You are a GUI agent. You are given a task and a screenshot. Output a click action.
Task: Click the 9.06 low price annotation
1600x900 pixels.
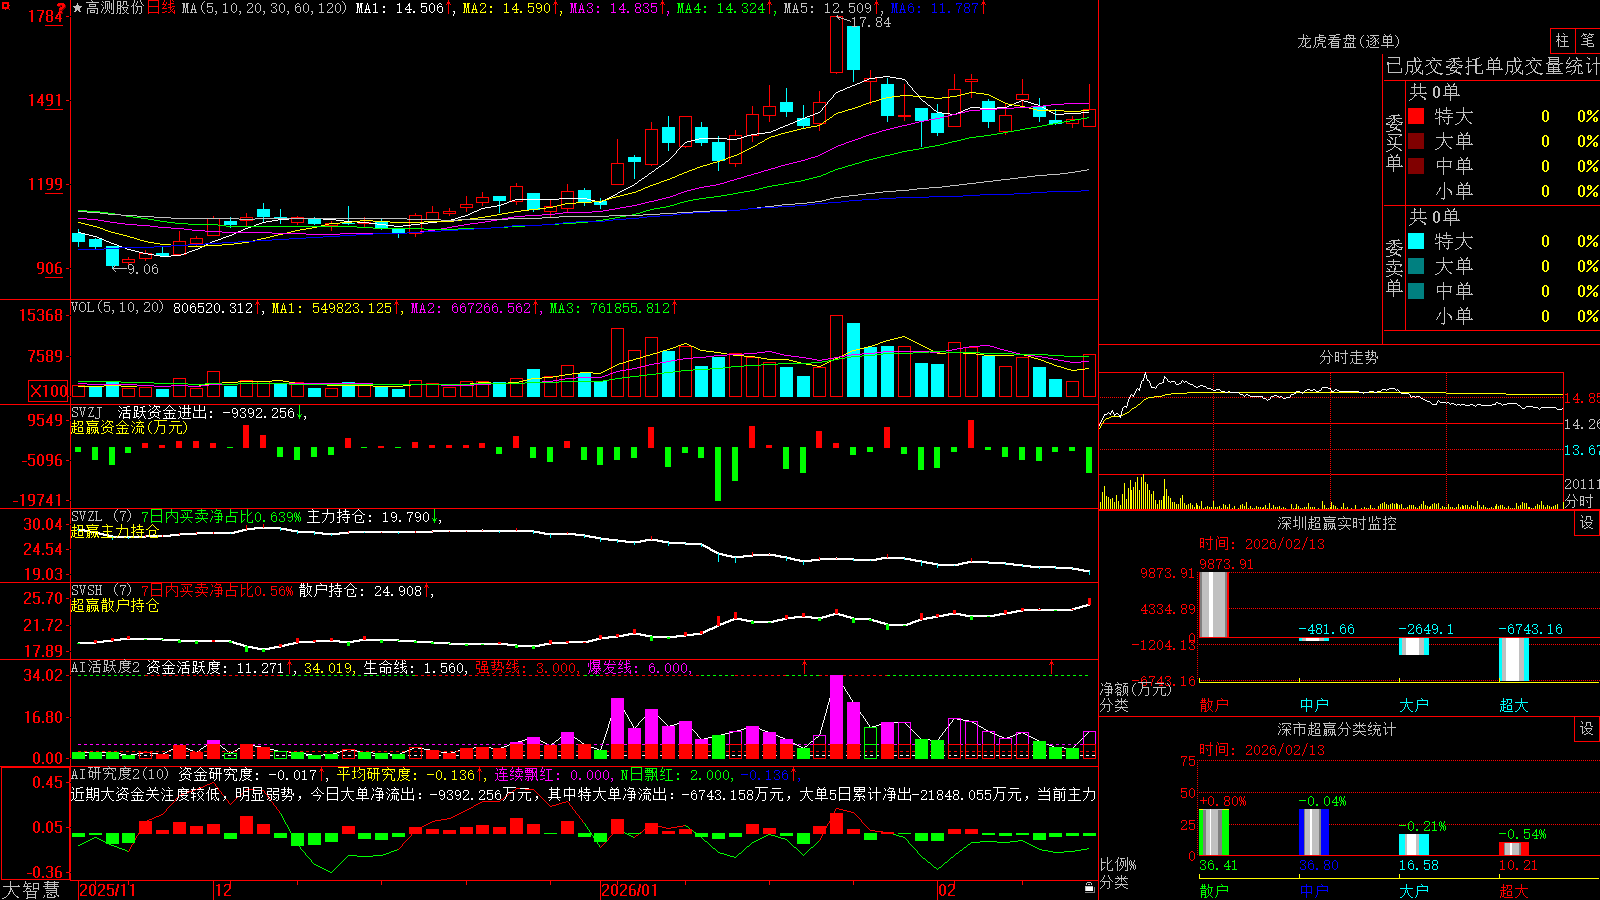coord(142,269)
